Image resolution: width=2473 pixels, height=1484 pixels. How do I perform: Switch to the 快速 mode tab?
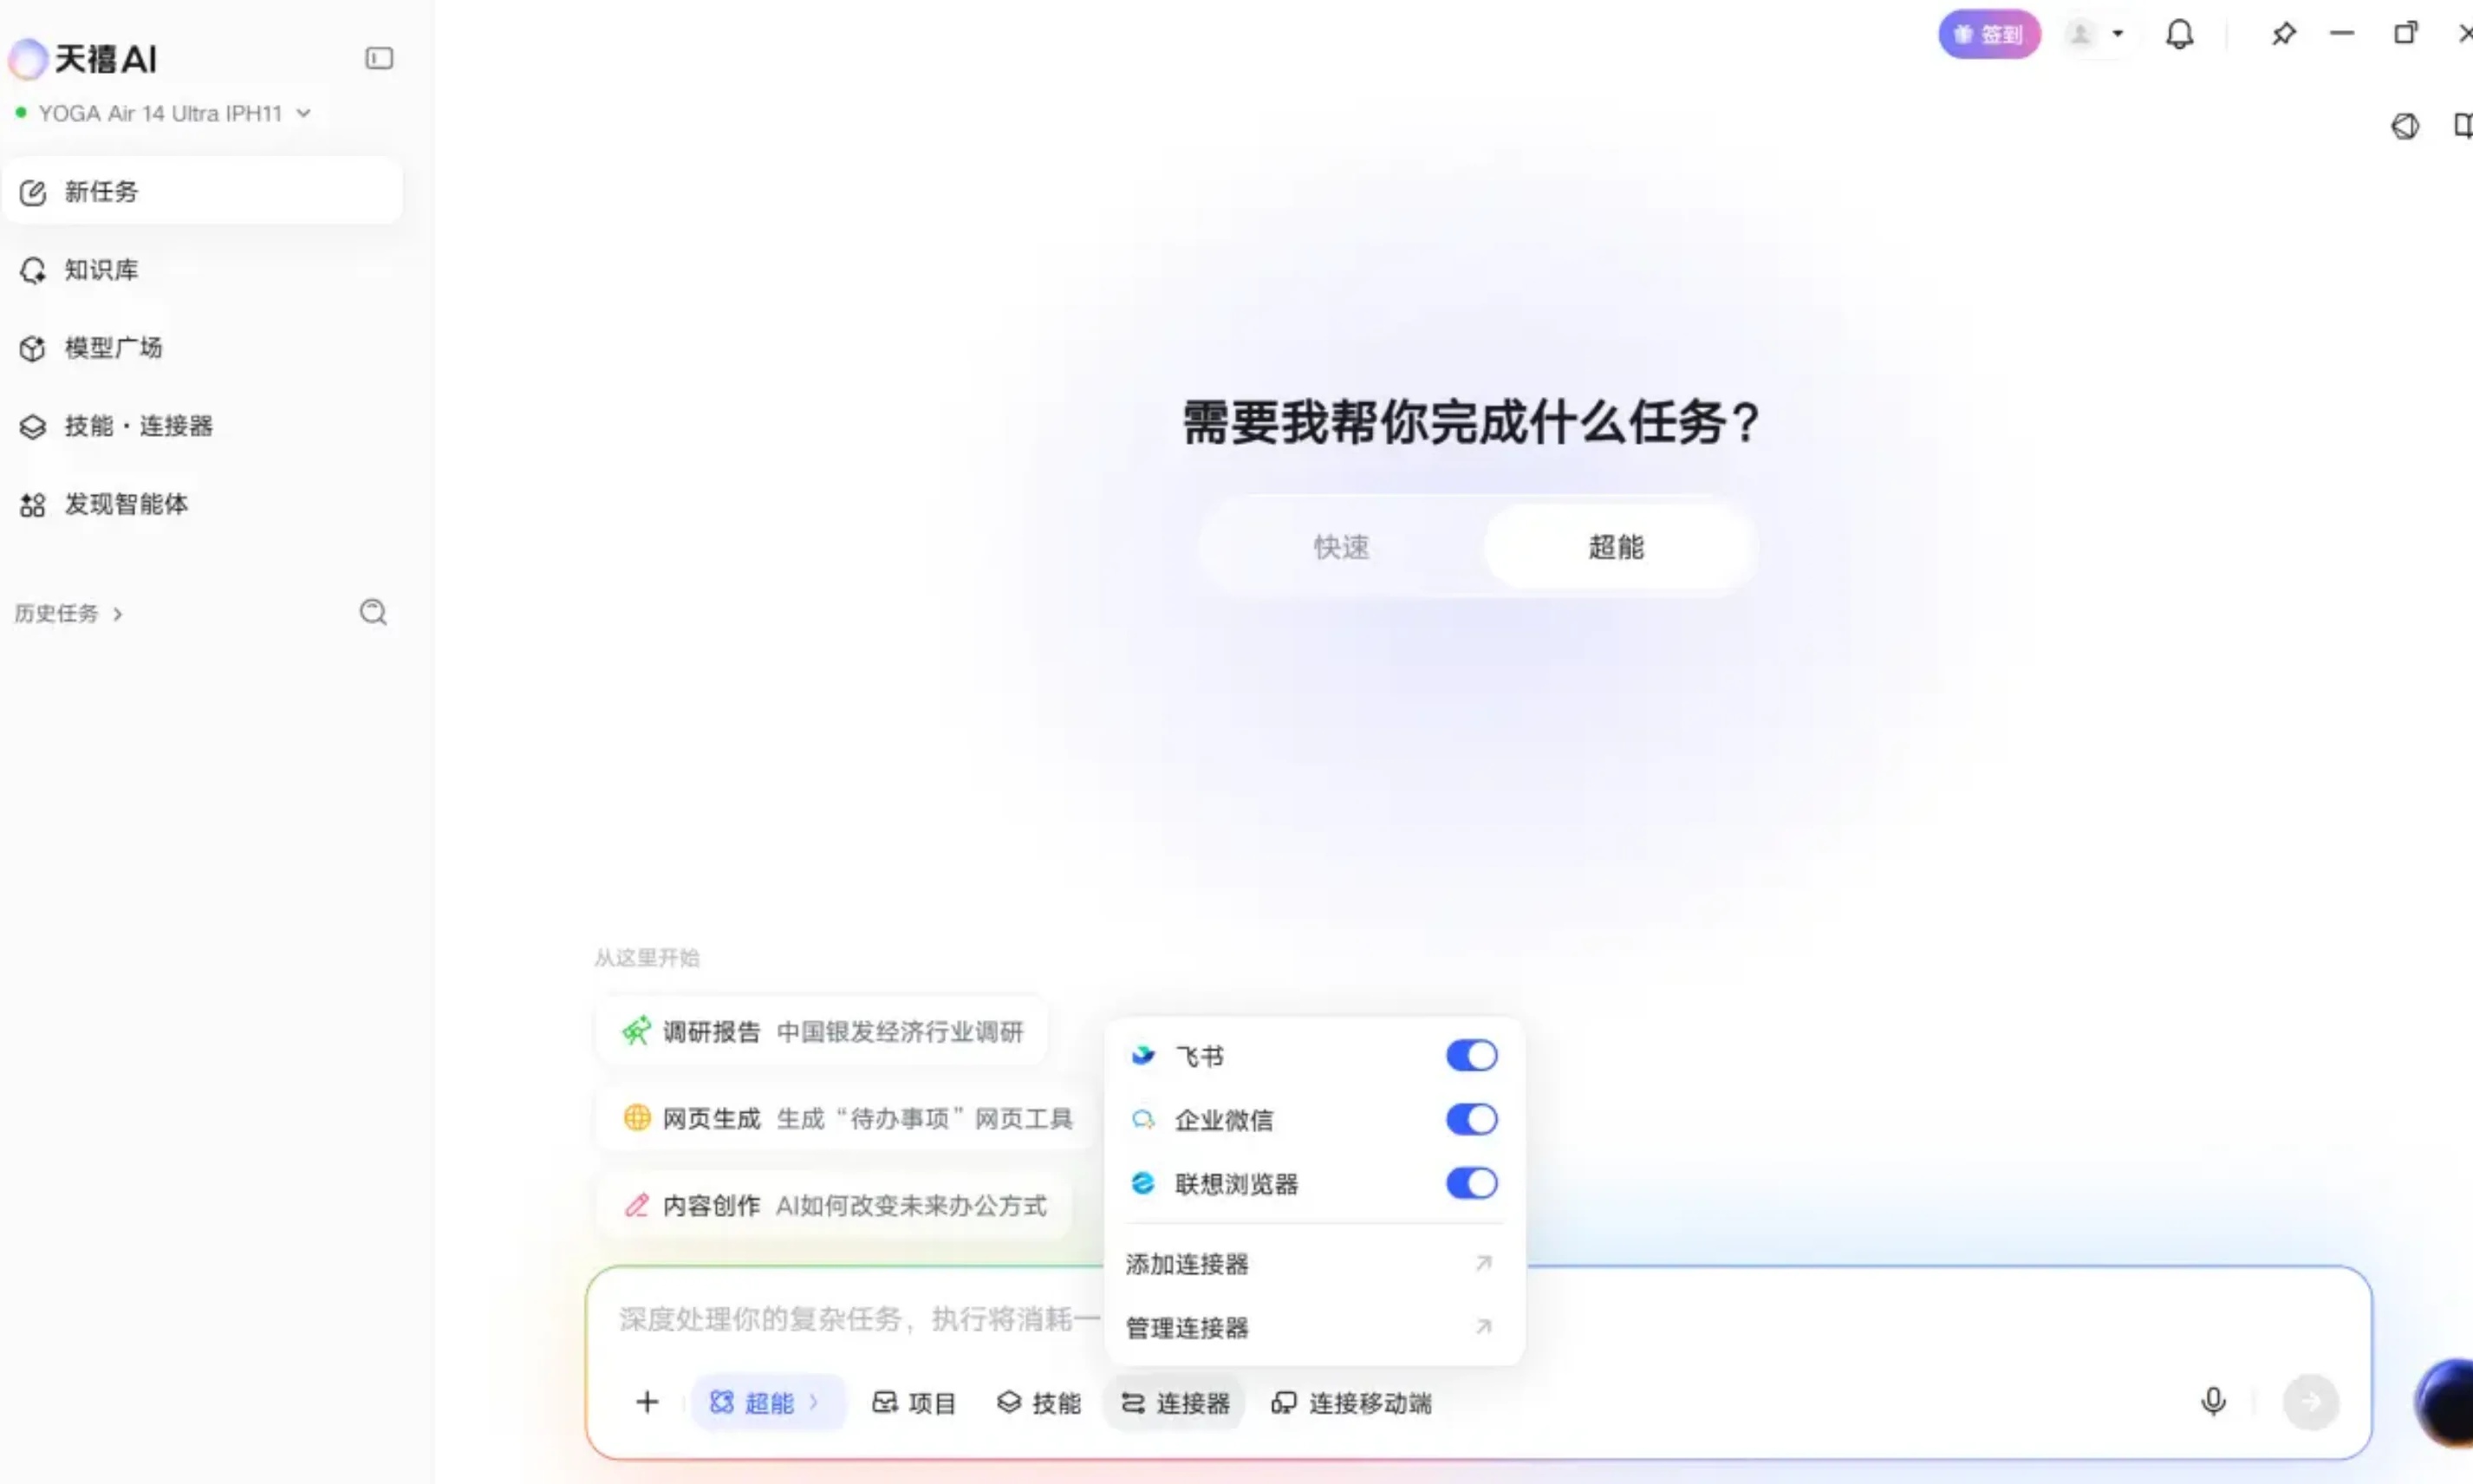tap(1341, 547)
